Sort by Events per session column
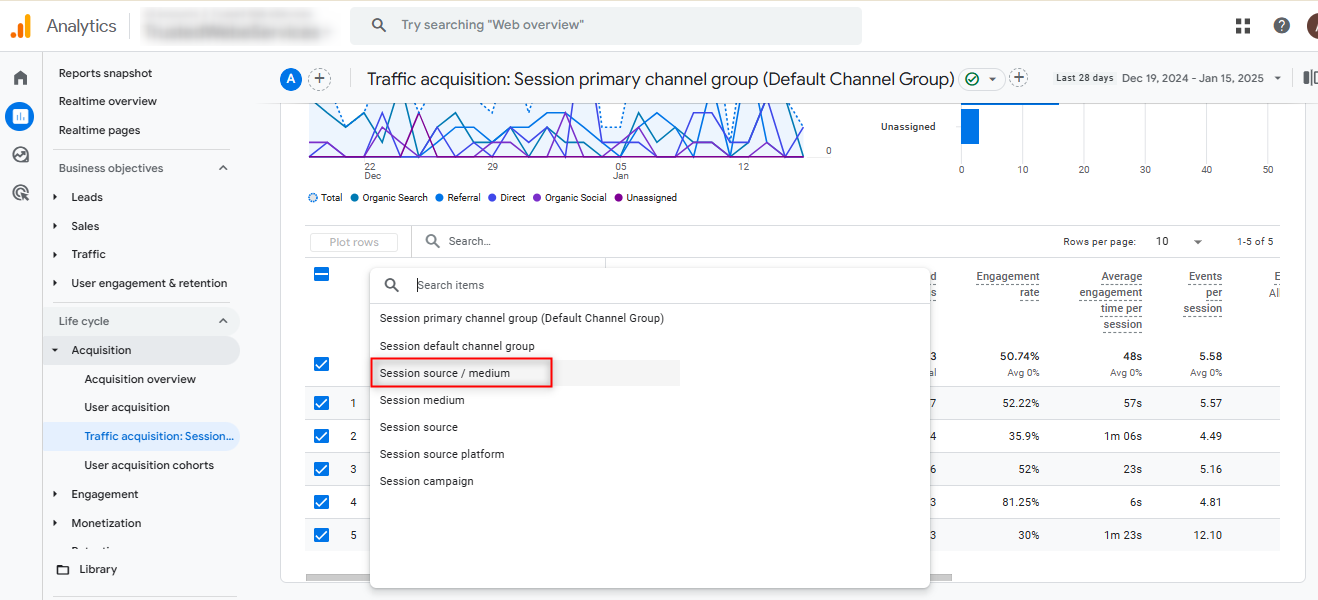 (1205, 292)
